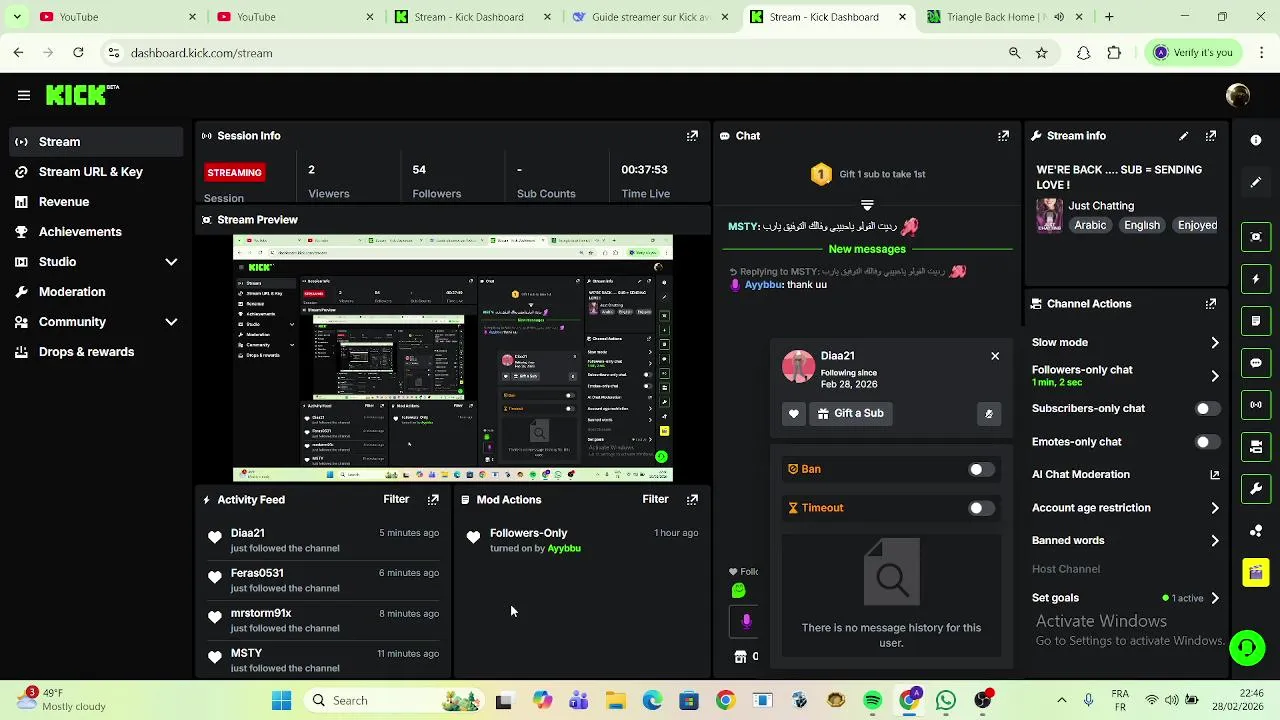Toggle the Timeout switch for Diaa21
This screenshot has width=1280, height=720.
coord(982,509)
